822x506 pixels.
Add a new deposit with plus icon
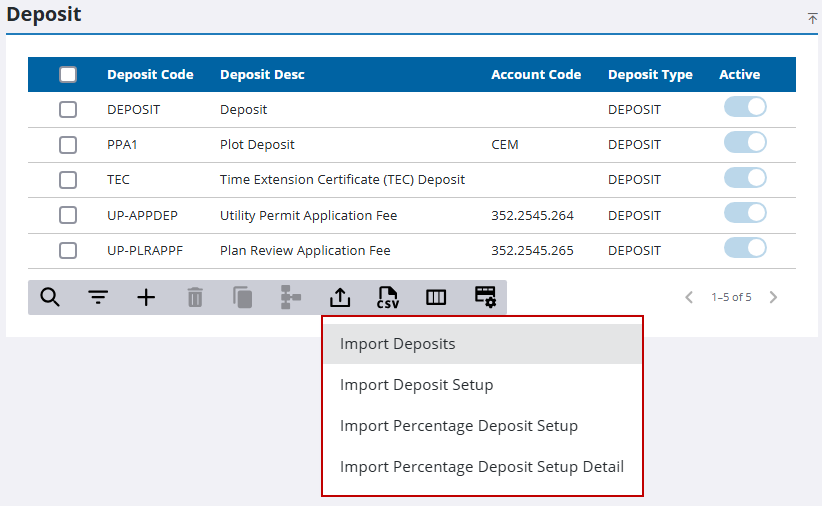[146, 297]
